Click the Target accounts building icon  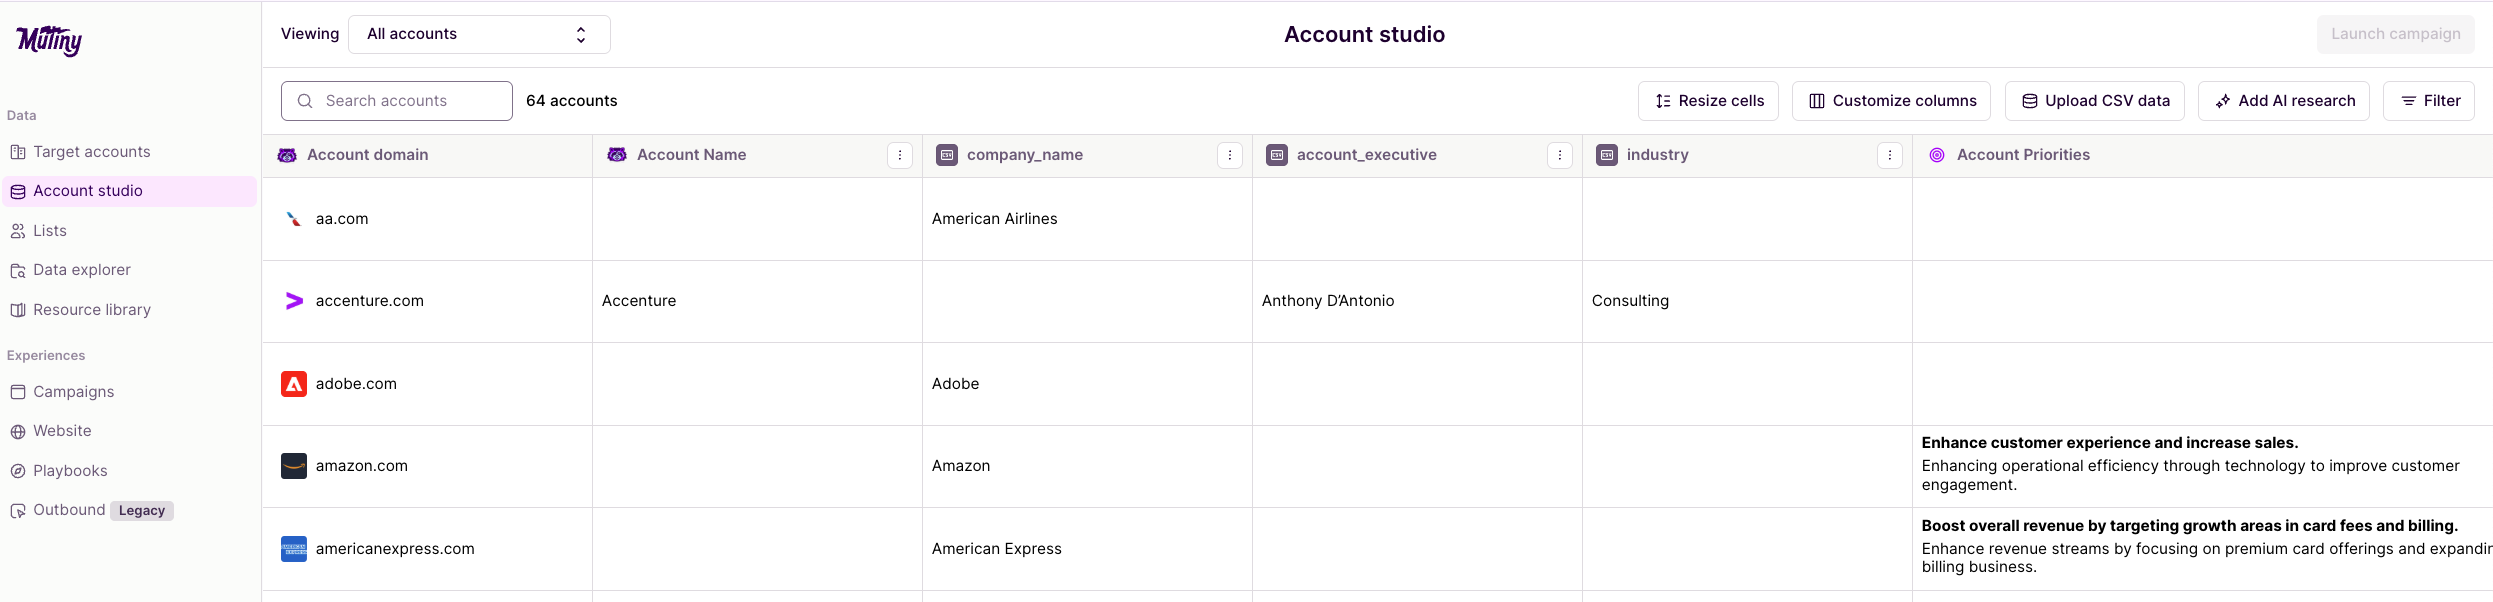(18, 152)
